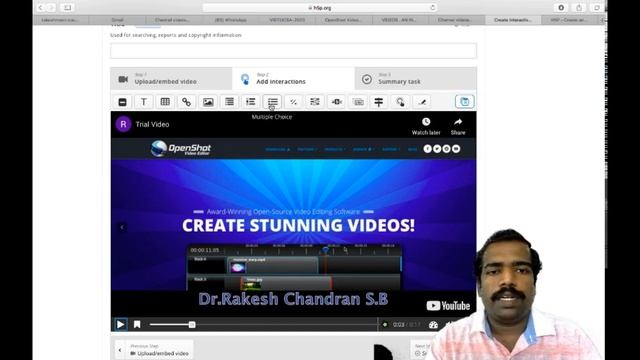The height and width of the screenshot is (360, 640).
Task: Switch to the H5P - Create browser tab
Action: pyautogui.click(x=569, y=20)
